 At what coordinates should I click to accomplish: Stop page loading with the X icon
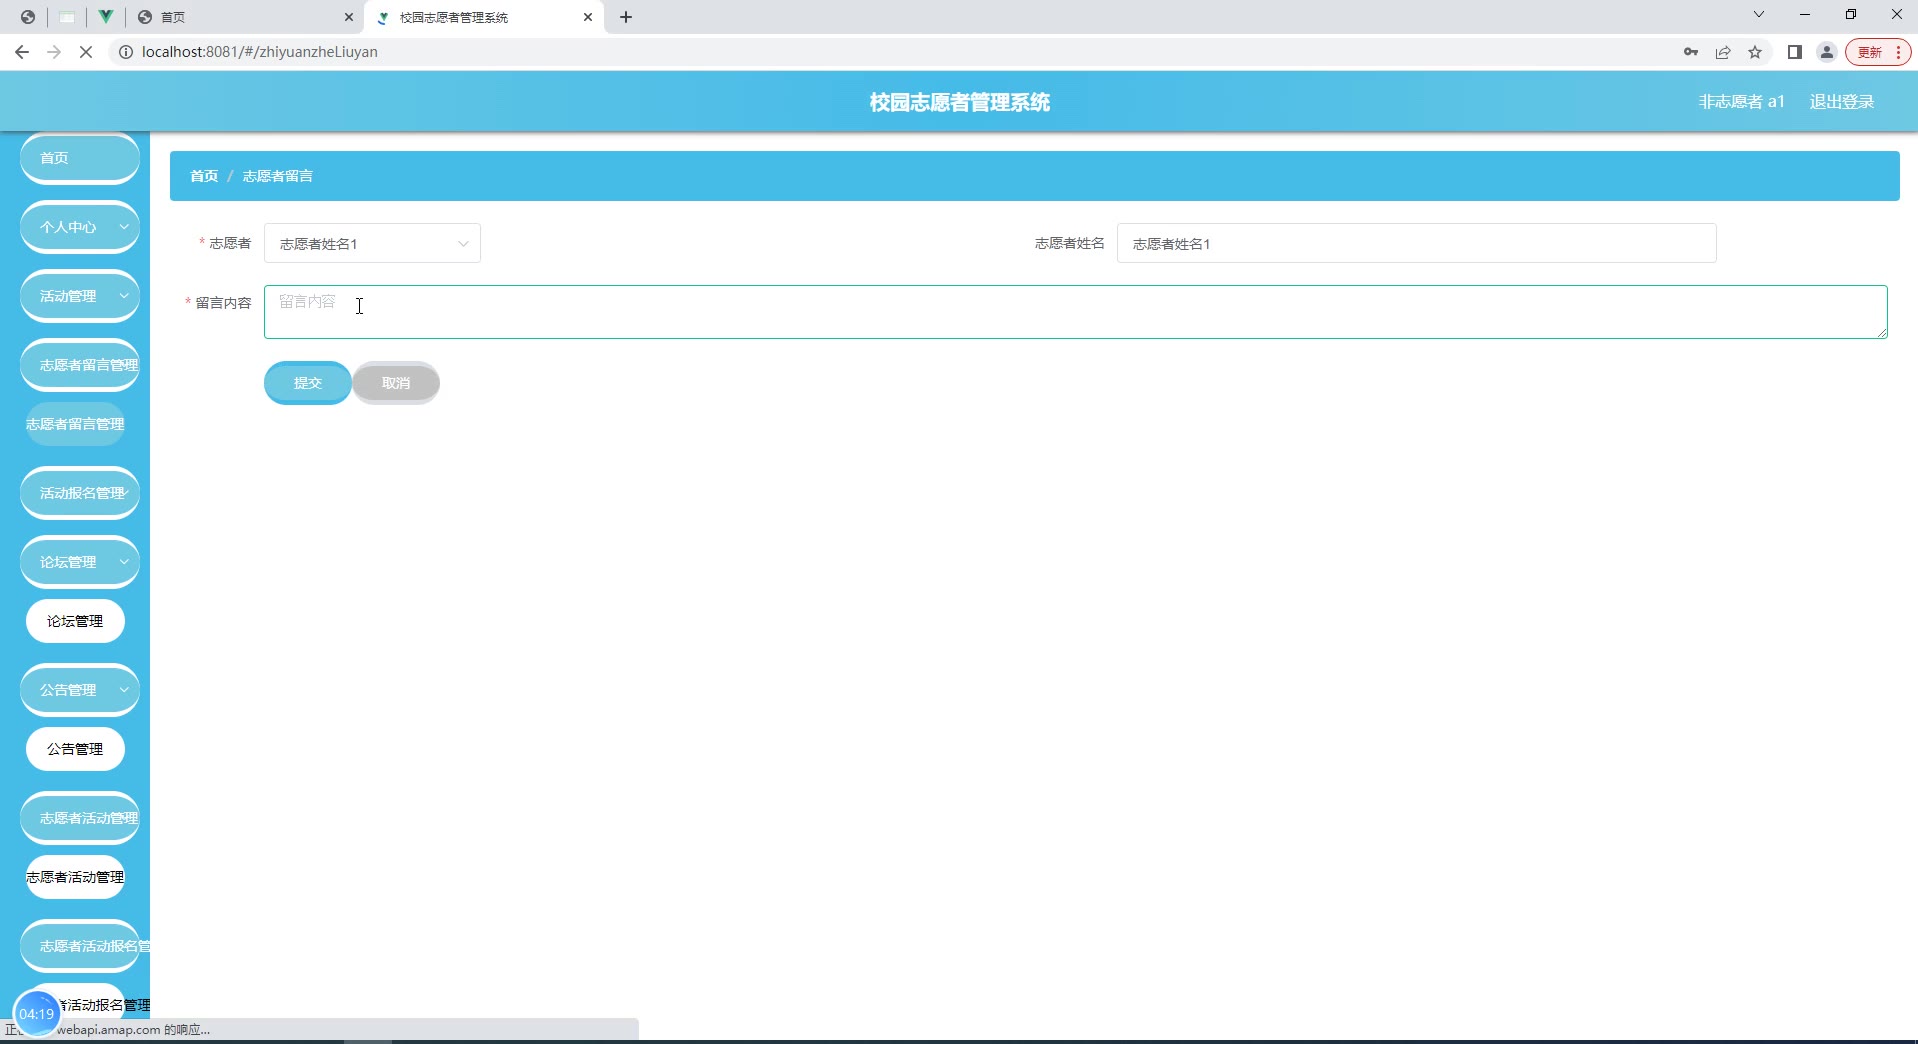[86, 52]
